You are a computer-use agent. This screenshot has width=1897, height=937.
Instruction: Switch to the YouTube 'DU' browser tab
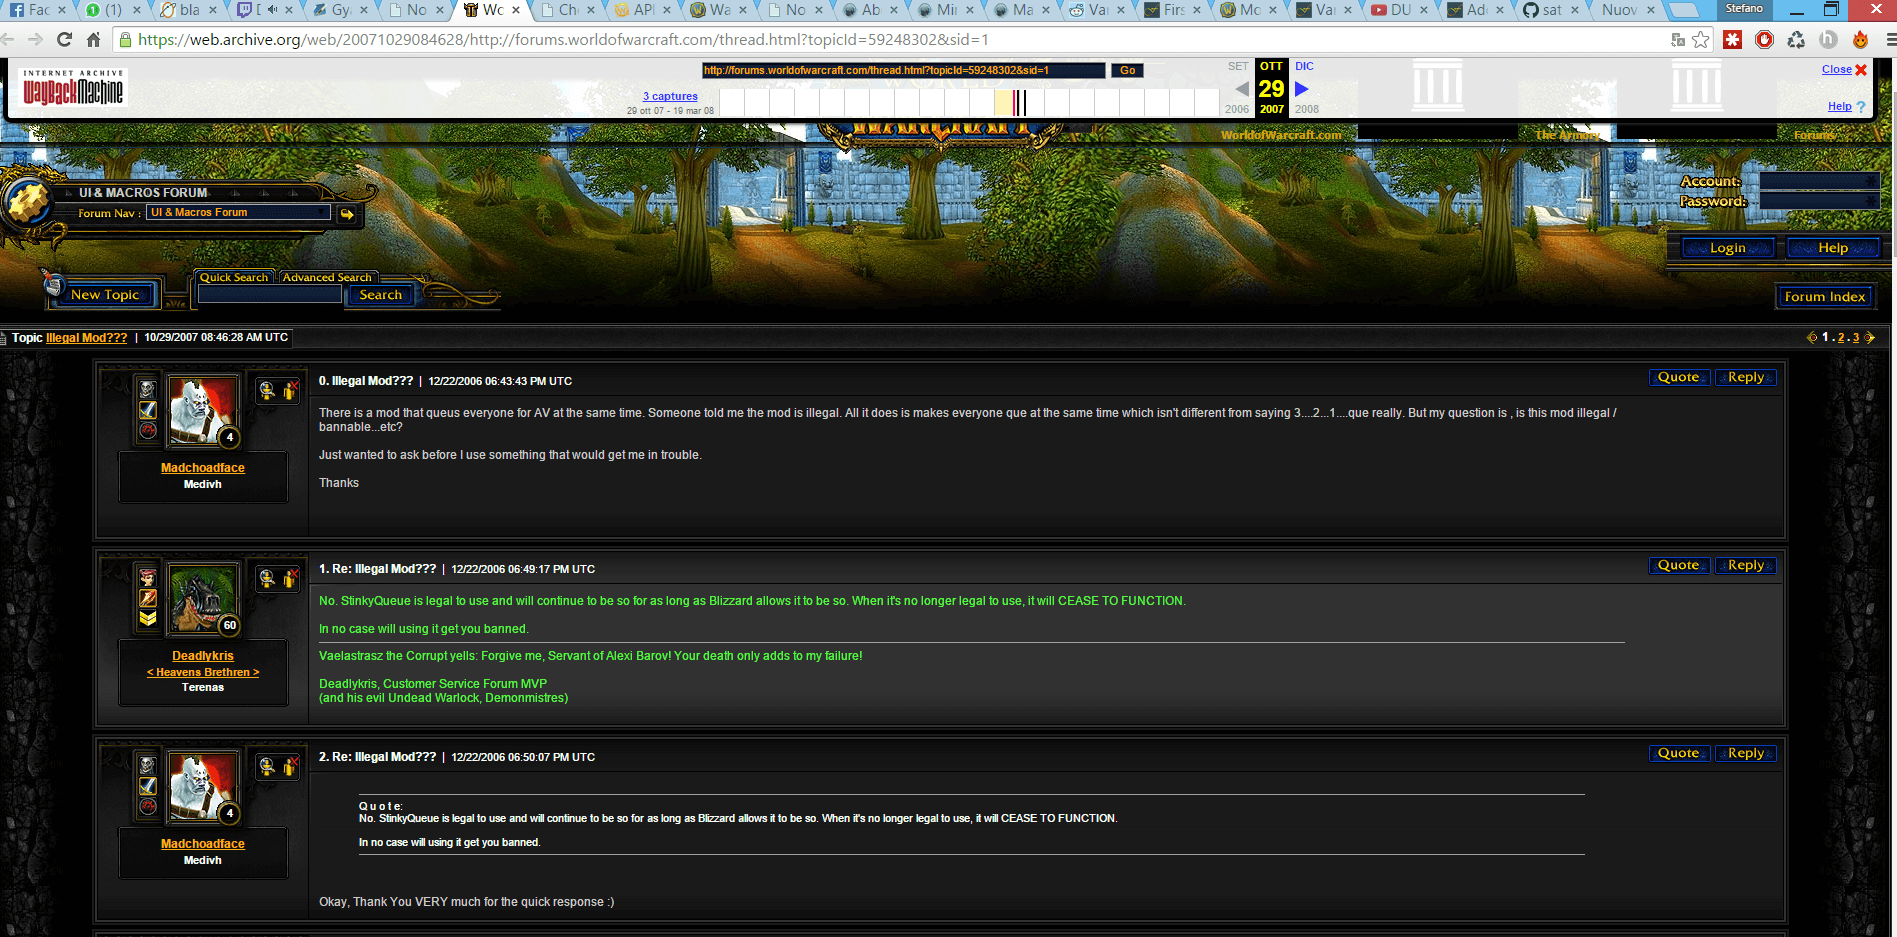[1399, 10]
